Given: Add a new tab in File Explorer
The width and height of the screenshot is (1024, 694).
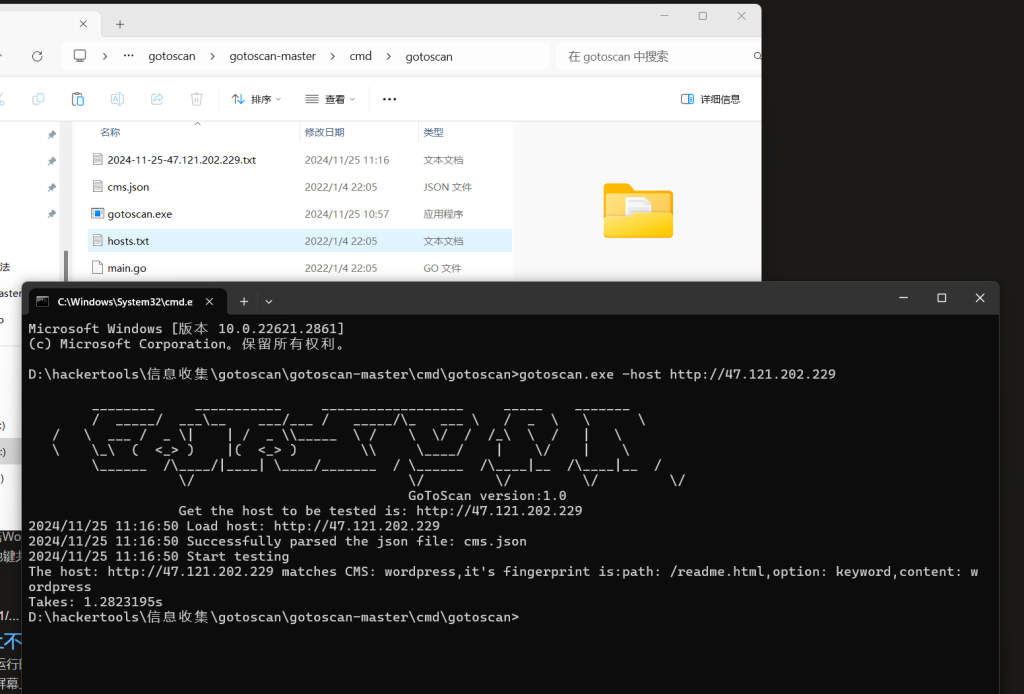Looking at the screenshot, I should pyautogui.click(x=120, y=24).
